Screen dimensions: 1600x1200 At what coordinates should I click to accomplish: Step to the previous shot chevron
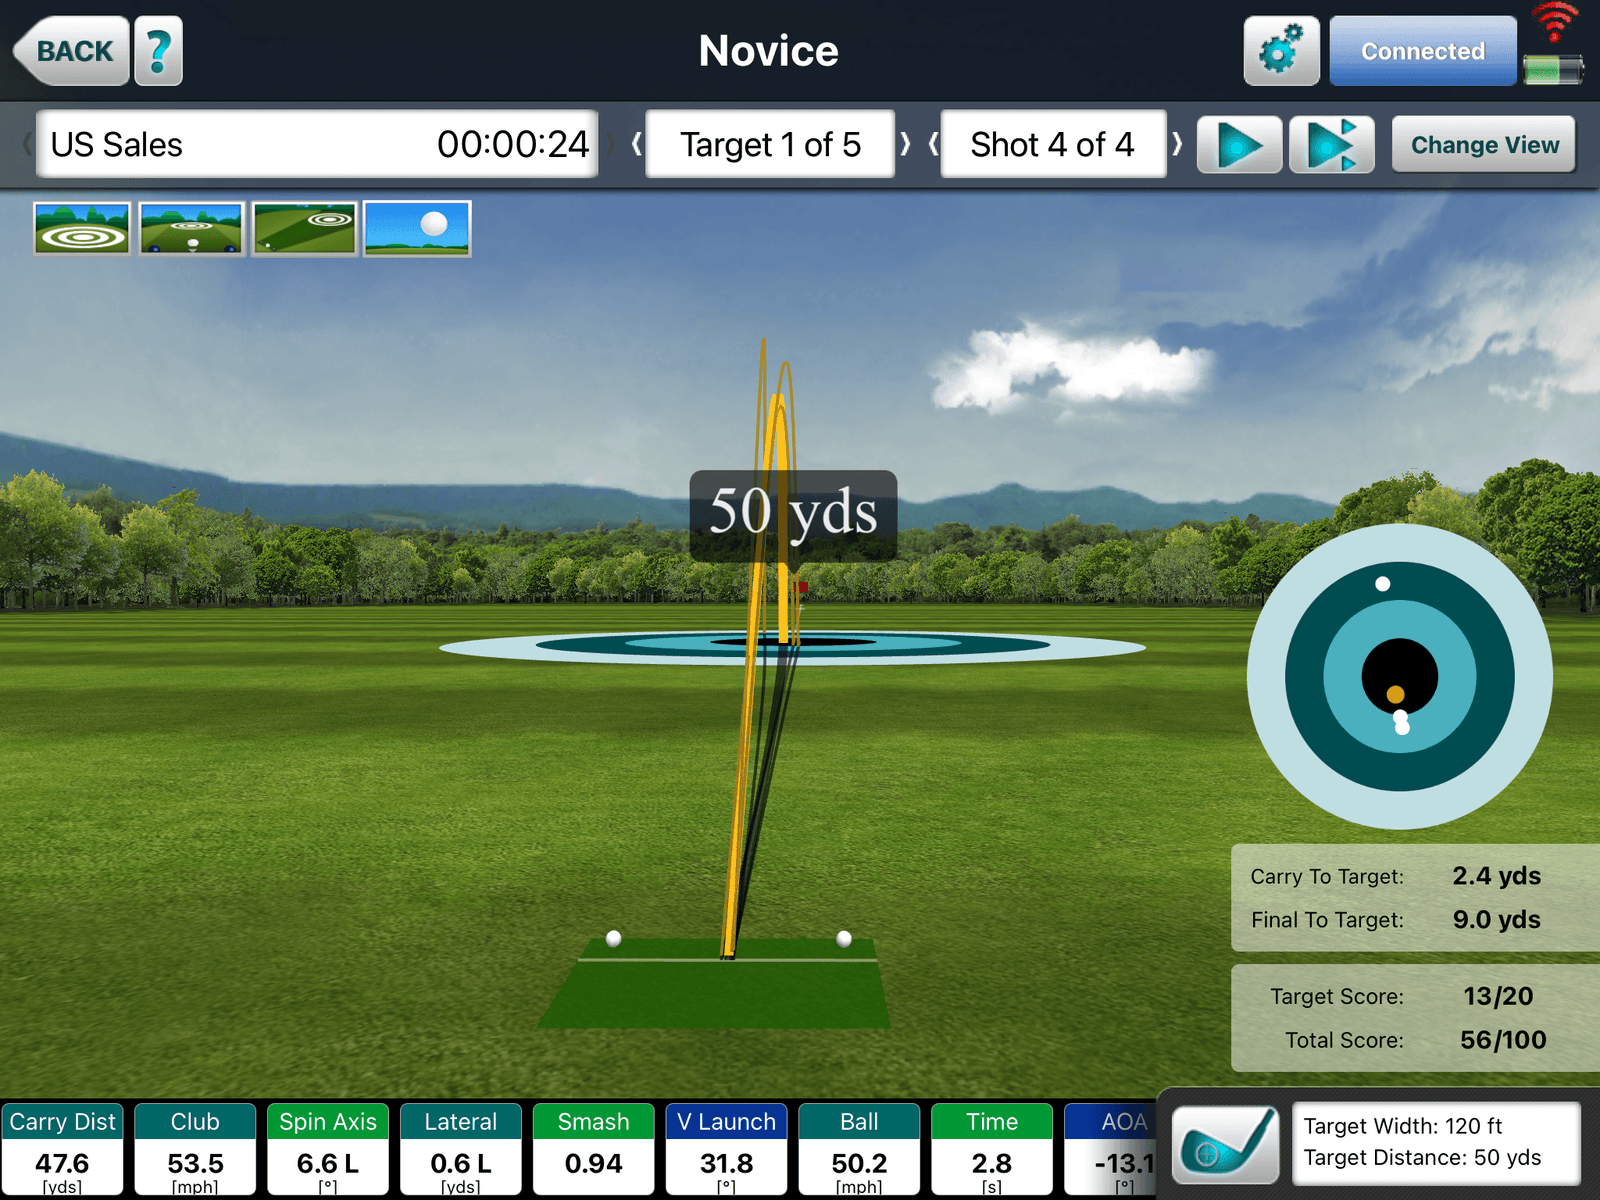click(x=933, y=144)
